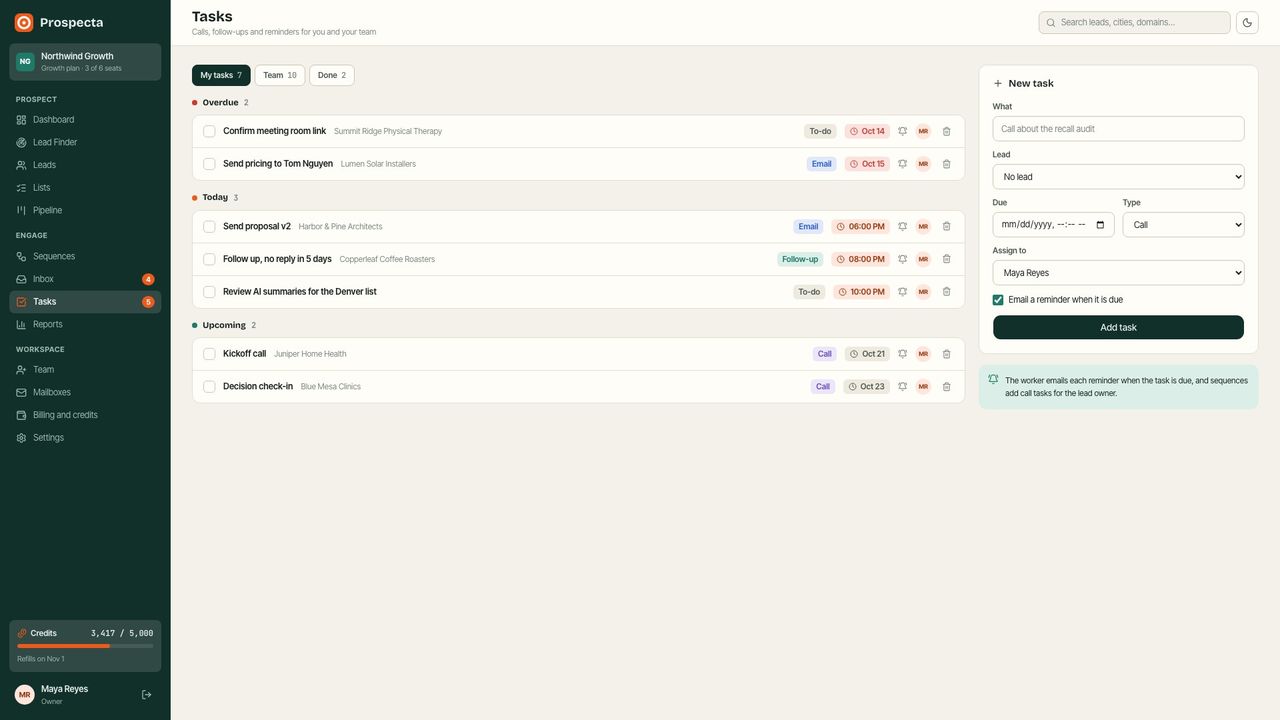This screenshot has width=1280, height=720.
Task: Delete the Decision check-in task
Action: (x=946, y=386)
